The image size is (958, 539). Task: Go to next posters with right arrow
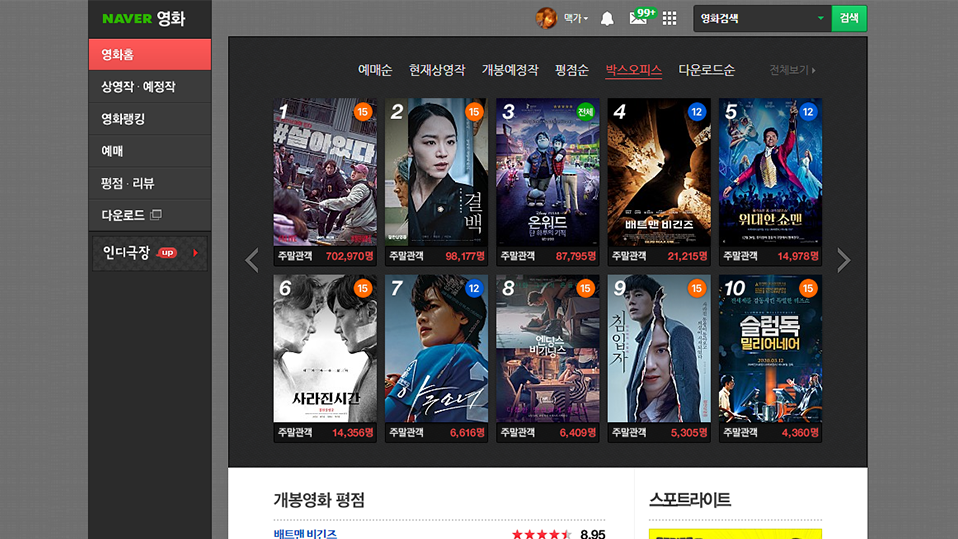843,260
